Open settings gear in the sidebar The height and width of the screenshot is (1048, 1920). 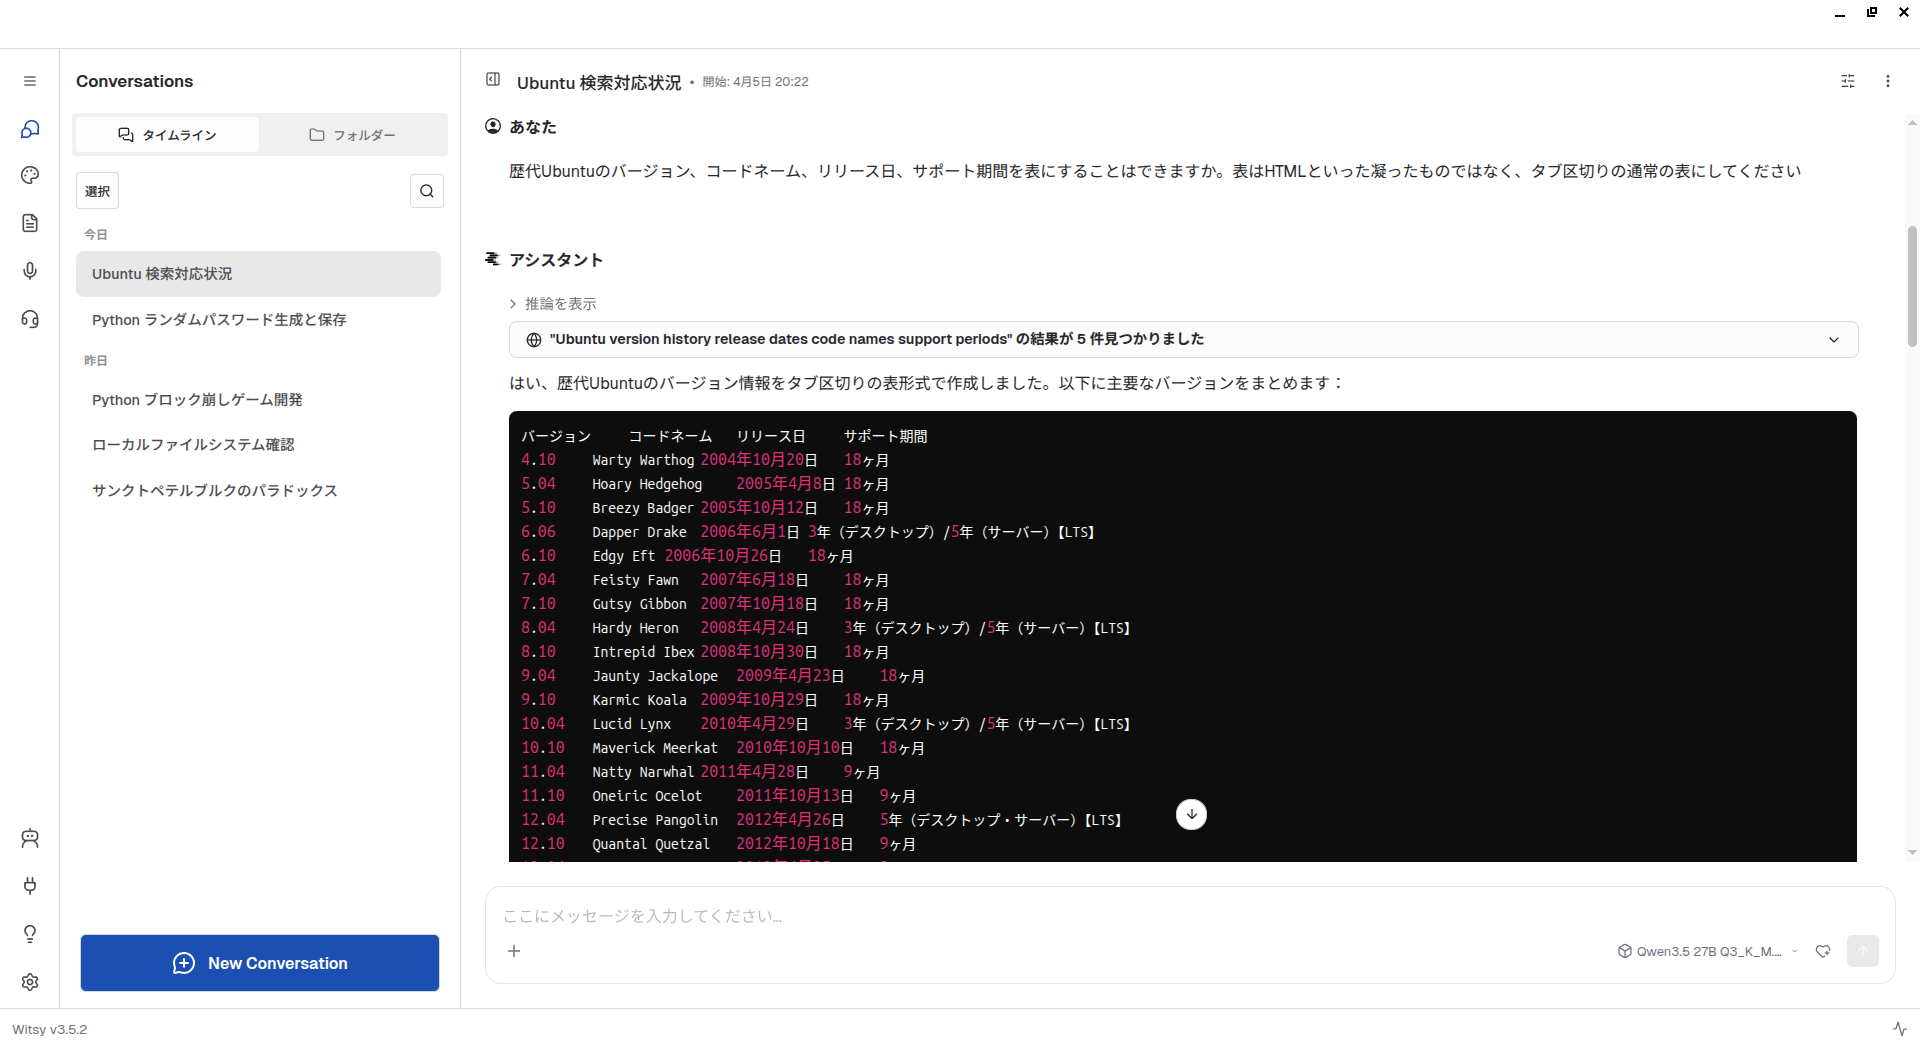[30, 982]
